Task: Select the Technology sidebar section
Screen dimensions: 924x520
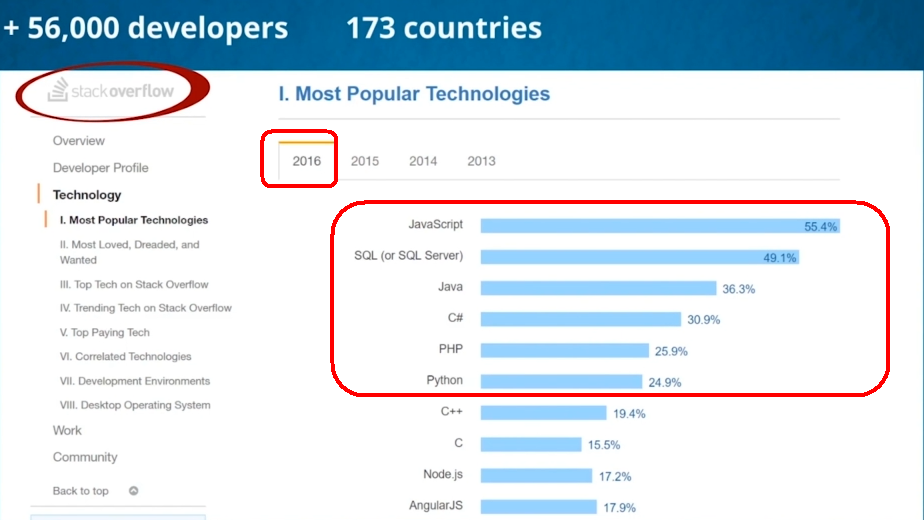Action: 87,195
